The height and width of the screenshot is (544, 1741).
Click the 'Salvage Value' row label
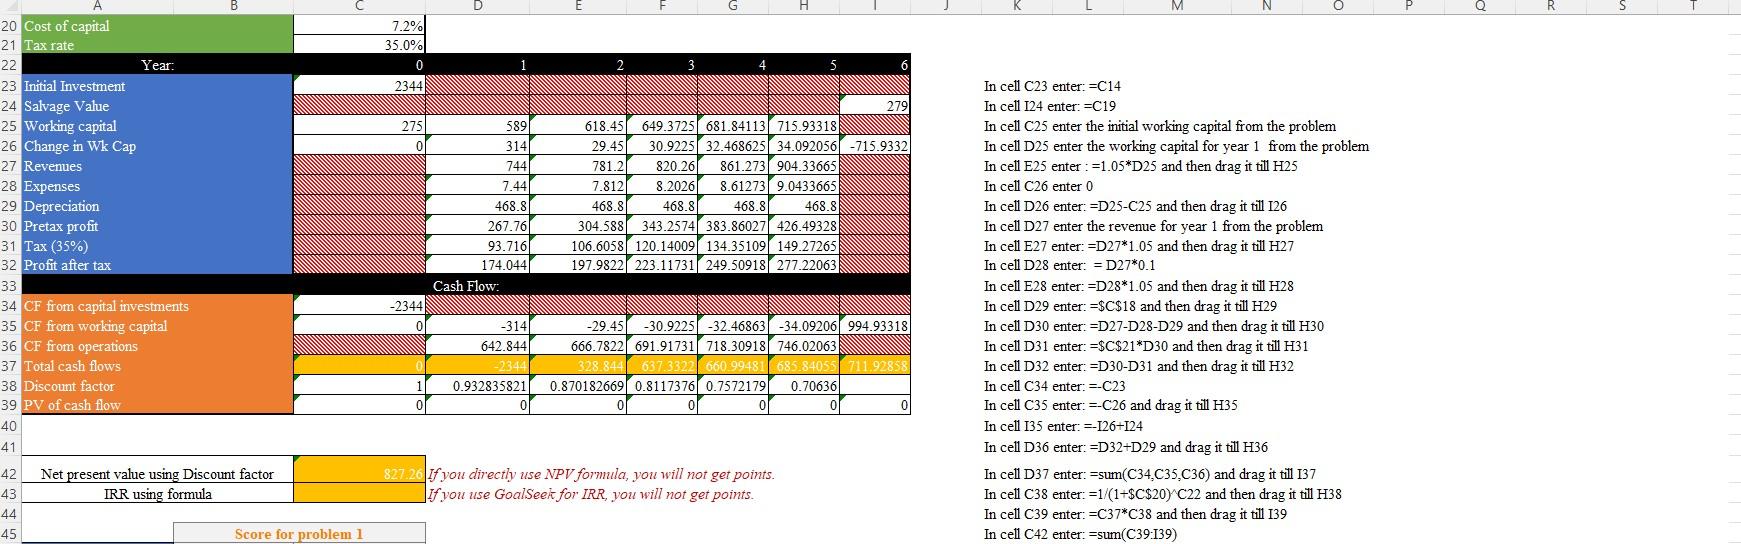point(66,106)
